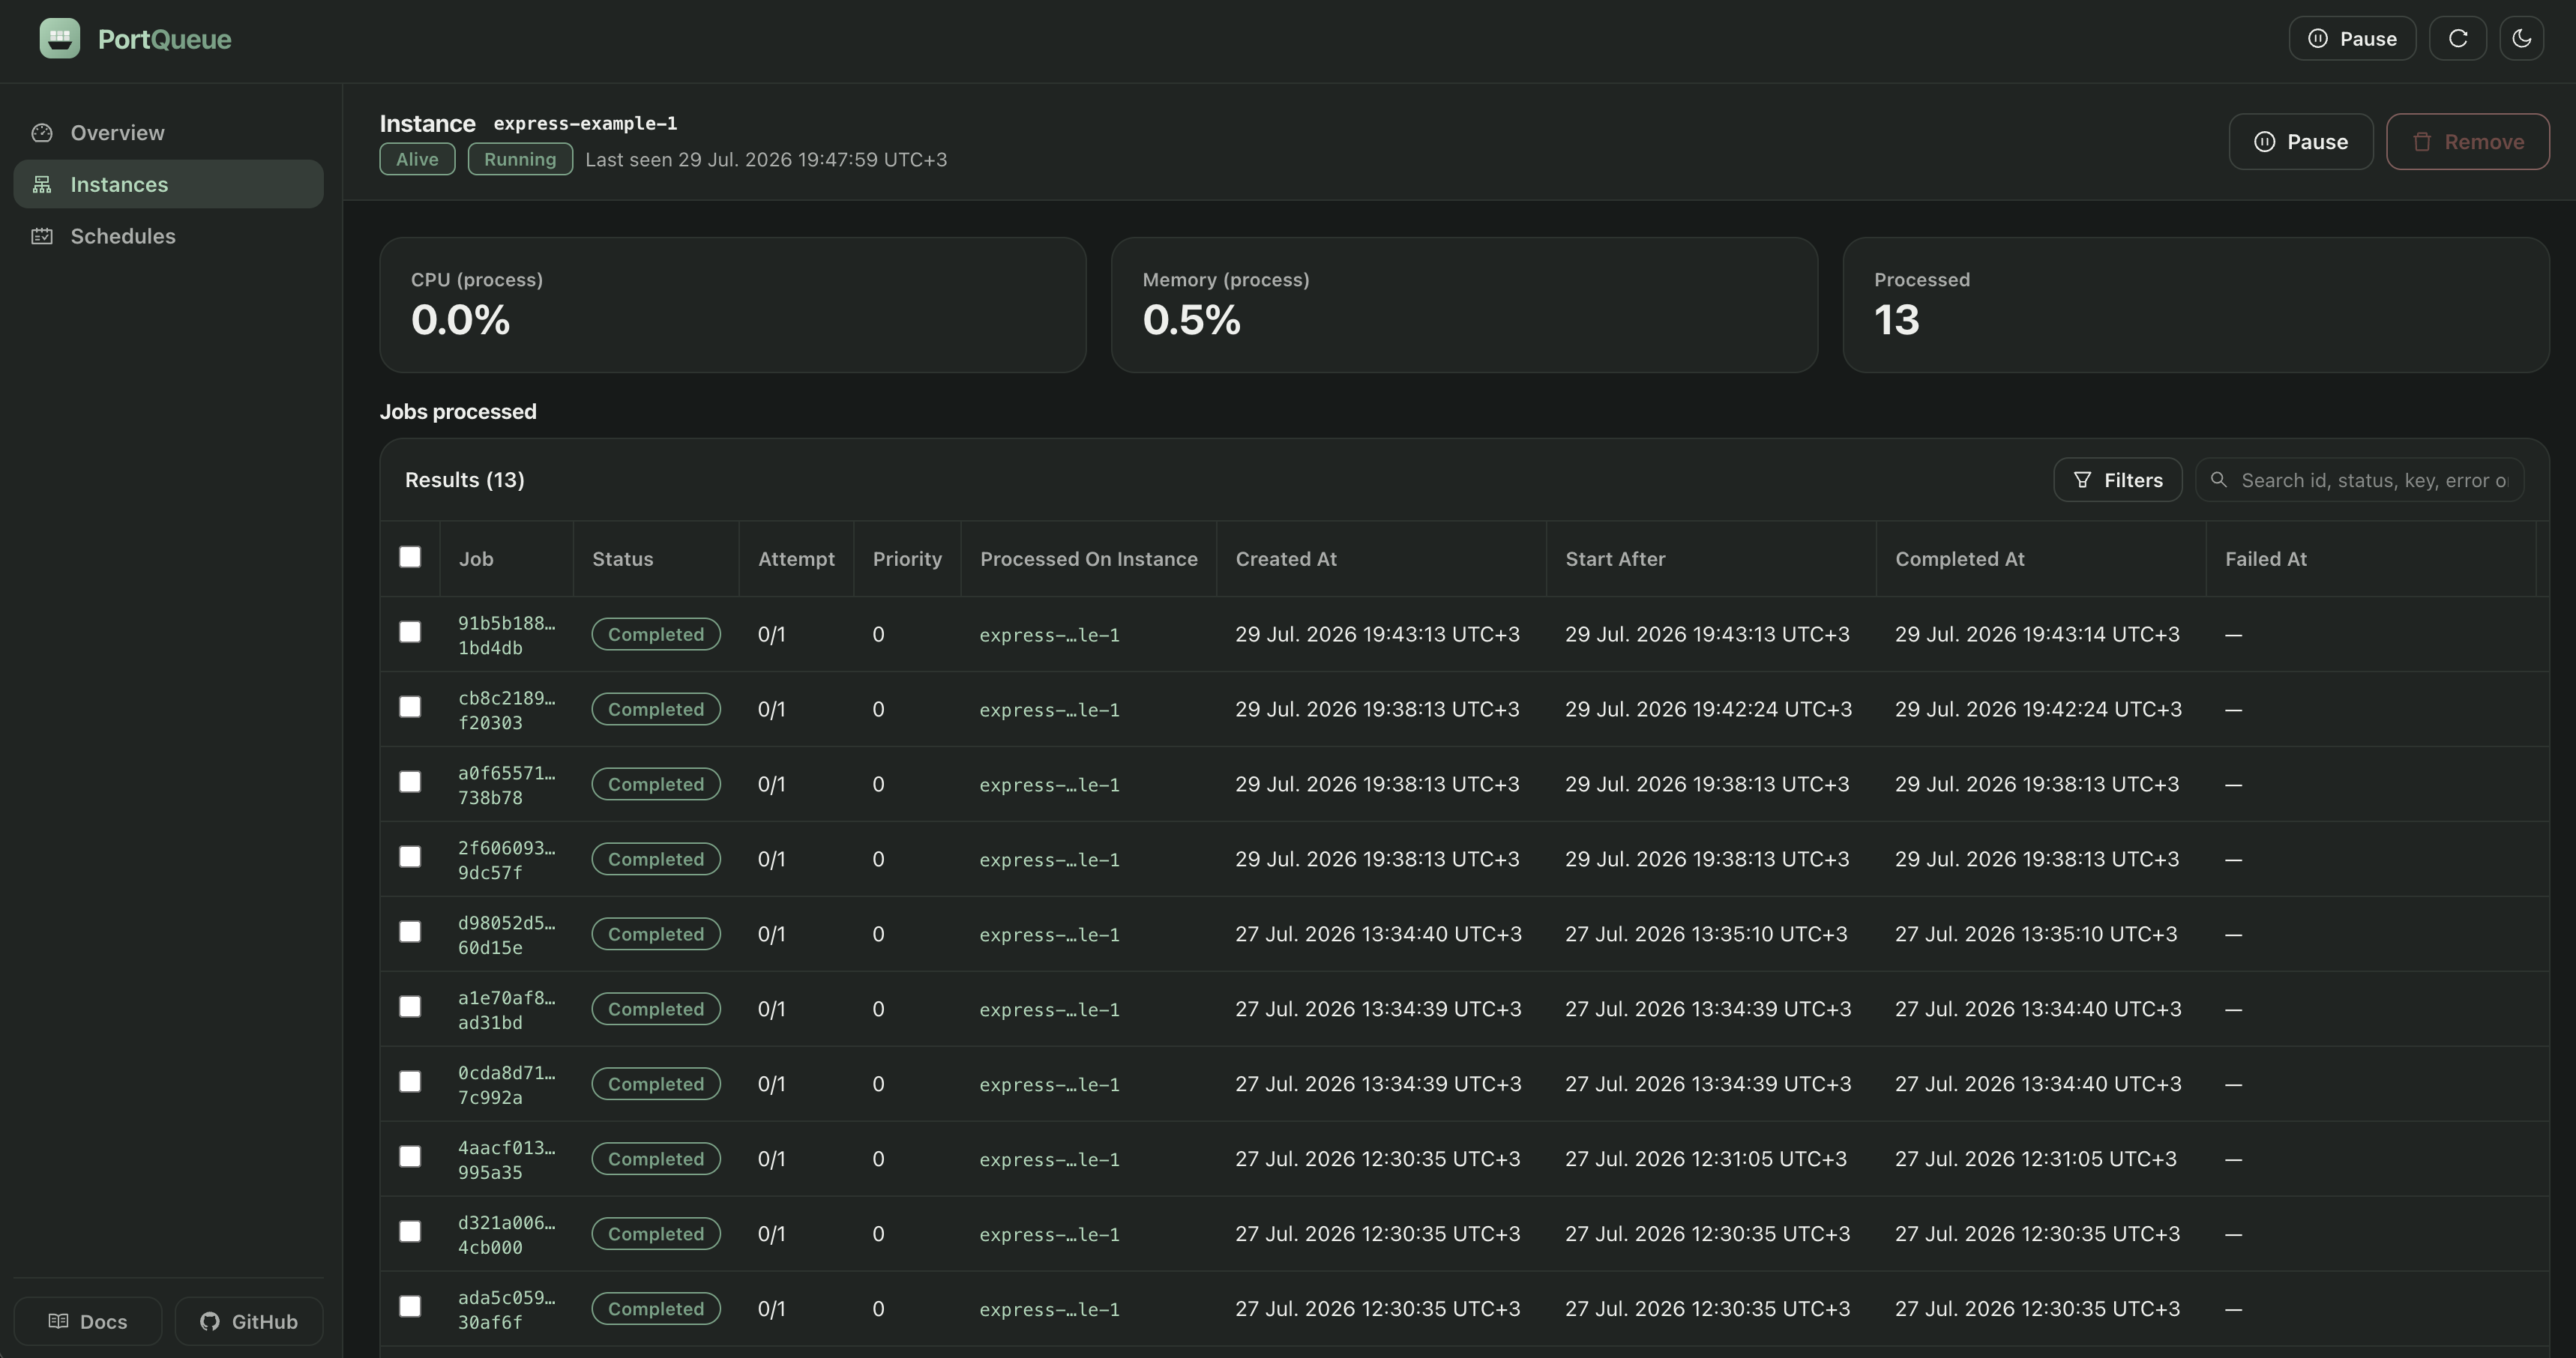
Task: Tick the checkbox for job d98052d5
Action: 410,932
